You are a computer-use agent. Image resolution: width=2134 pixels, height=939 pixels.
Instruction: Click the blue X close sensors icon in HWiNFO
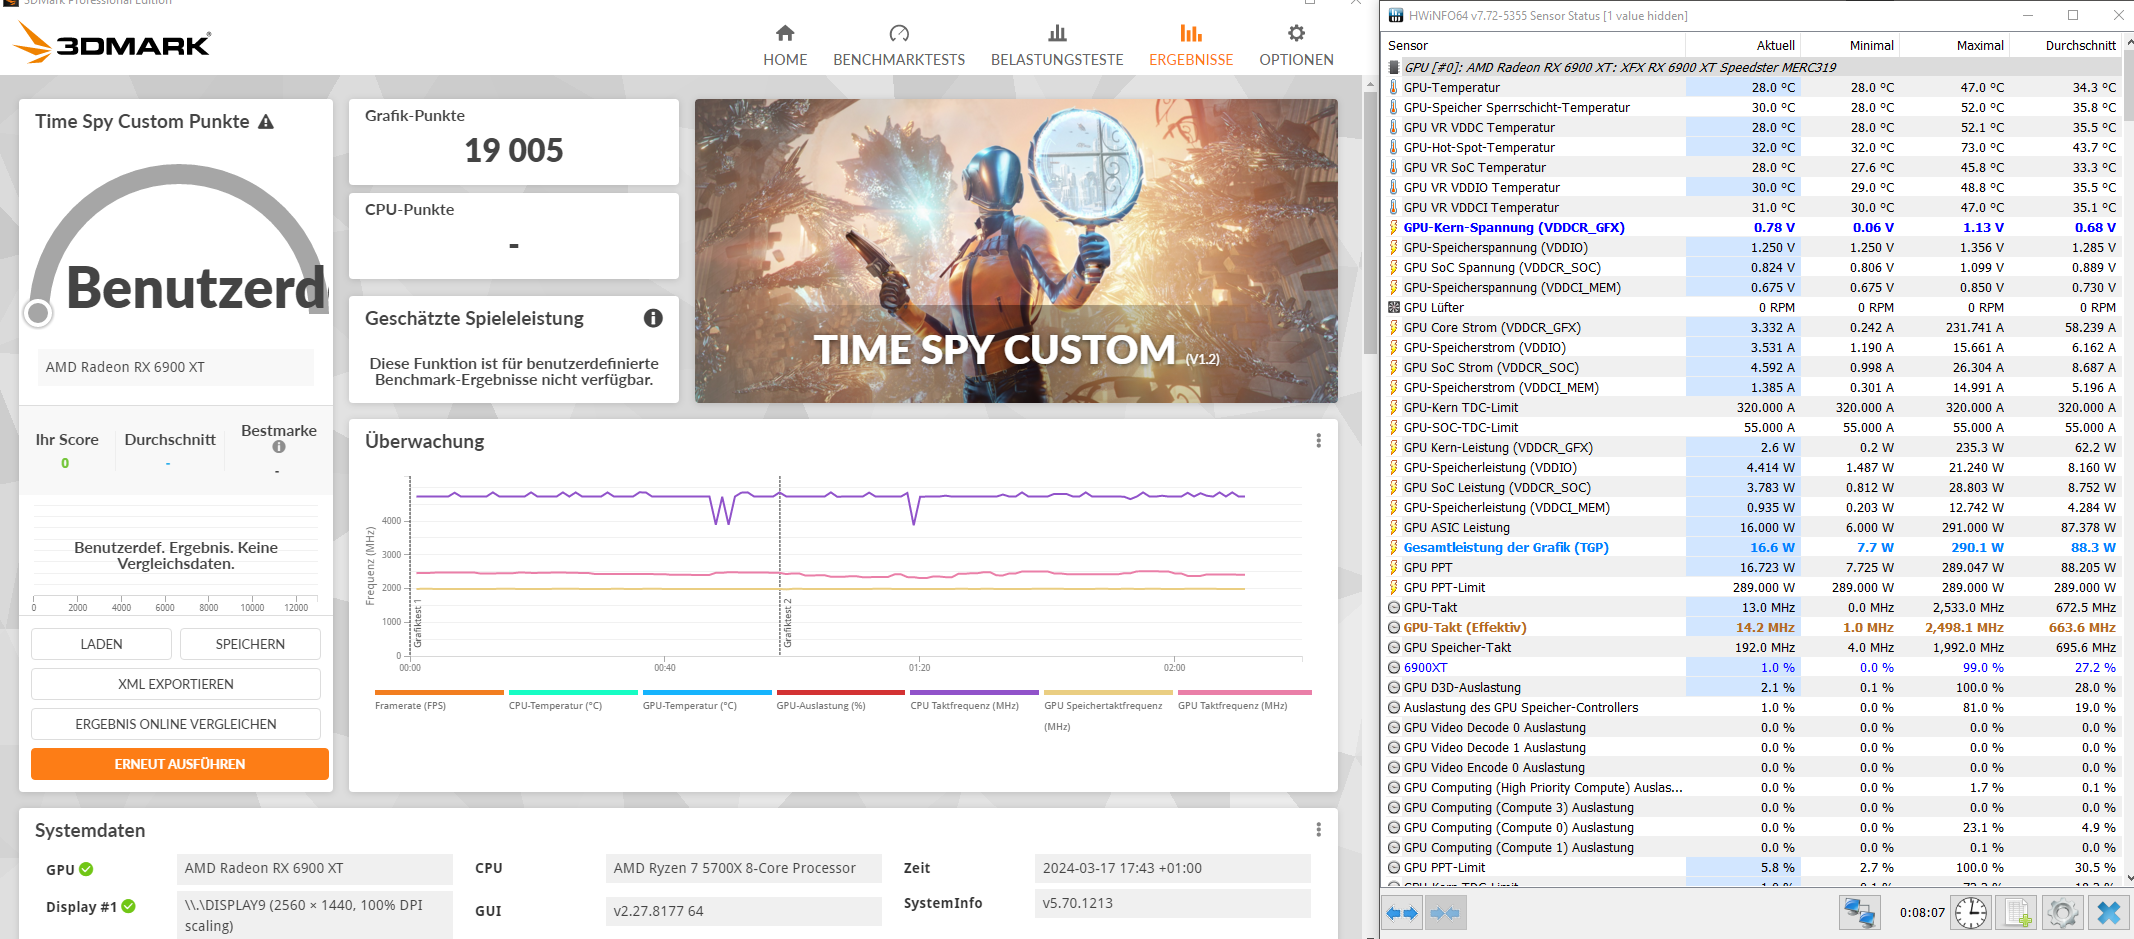pos(2109,913)
